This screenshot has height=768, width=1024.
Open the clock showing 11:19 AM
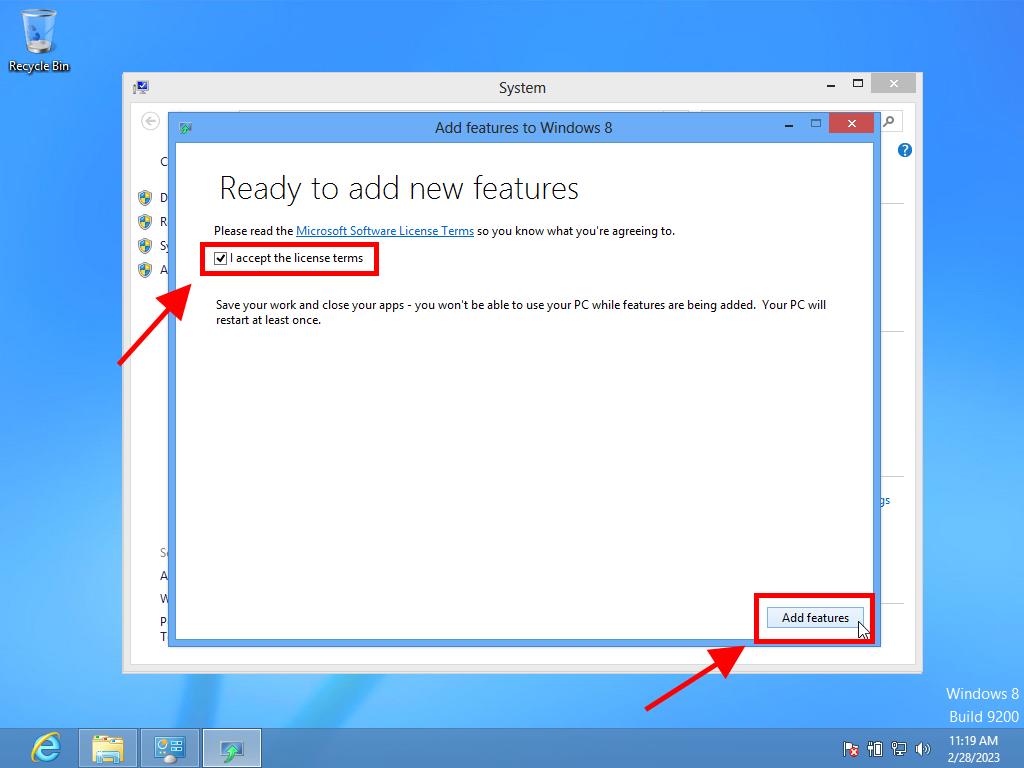[x=973, y=747]
